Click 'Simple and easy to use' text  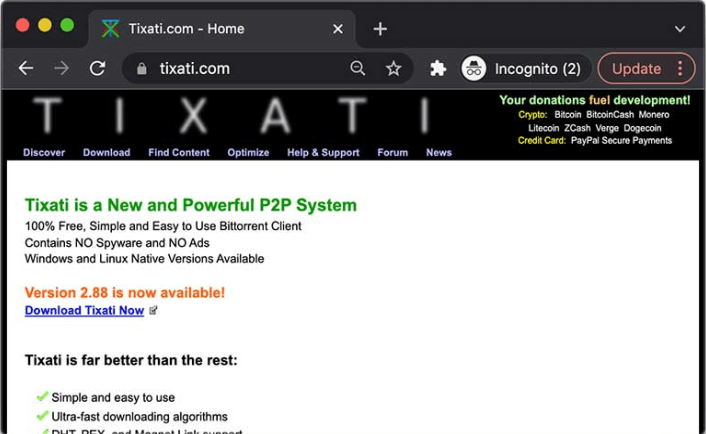pyautogui.click(x=113, y=398)
